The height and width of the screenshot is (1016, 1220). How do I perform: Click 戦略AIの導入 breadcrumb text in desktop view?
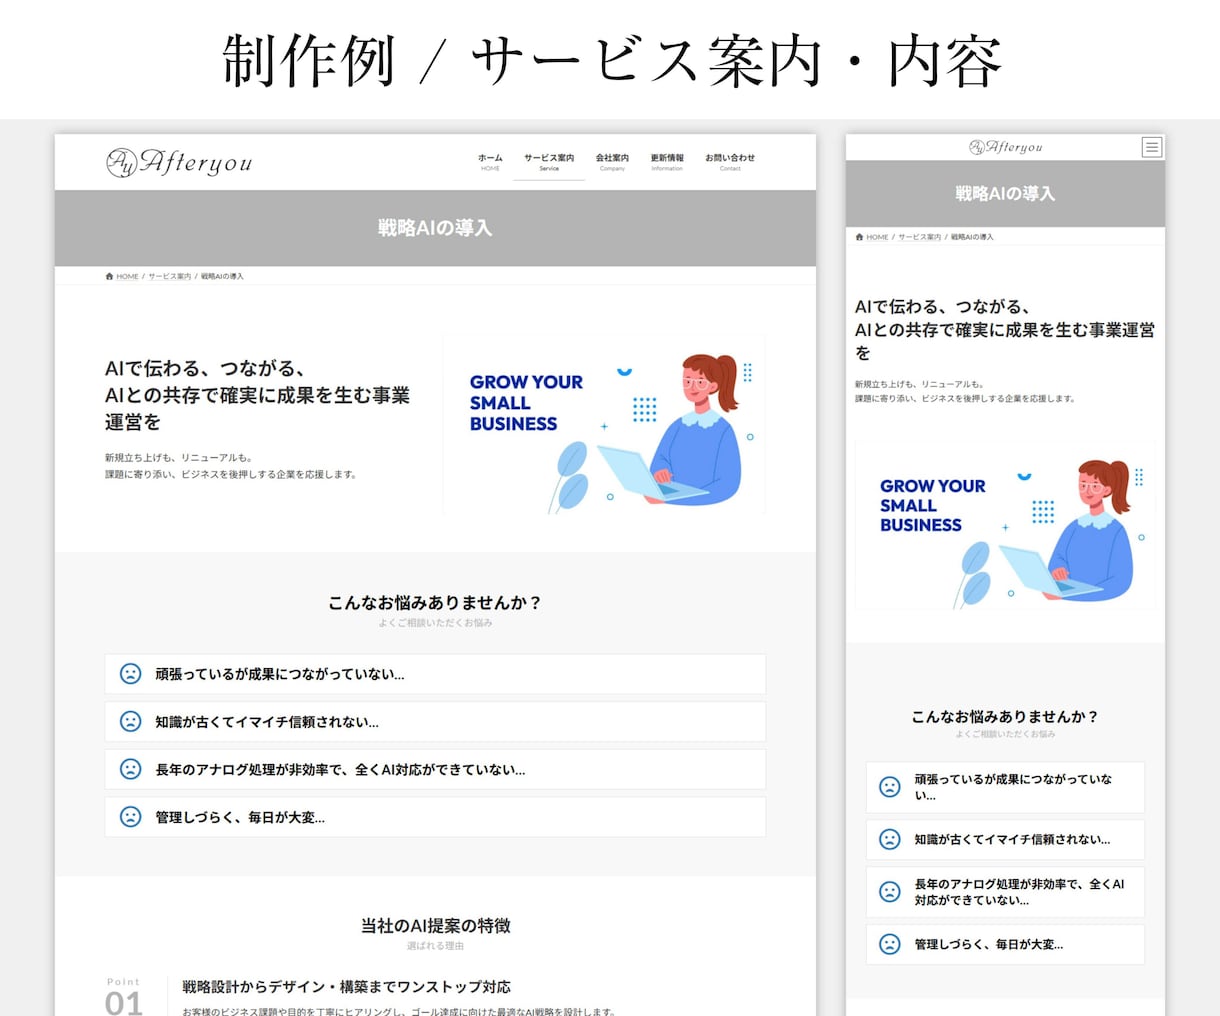pos(222,276)
